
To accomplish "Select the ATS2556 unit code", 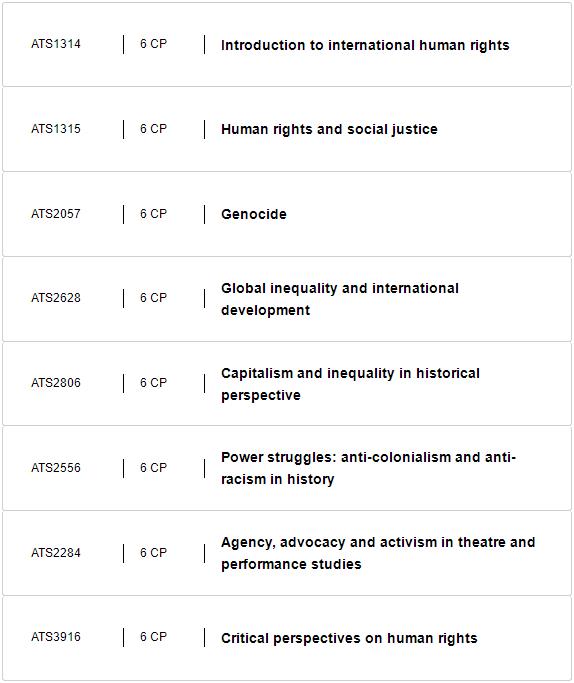I will click(x=56, y=468).
